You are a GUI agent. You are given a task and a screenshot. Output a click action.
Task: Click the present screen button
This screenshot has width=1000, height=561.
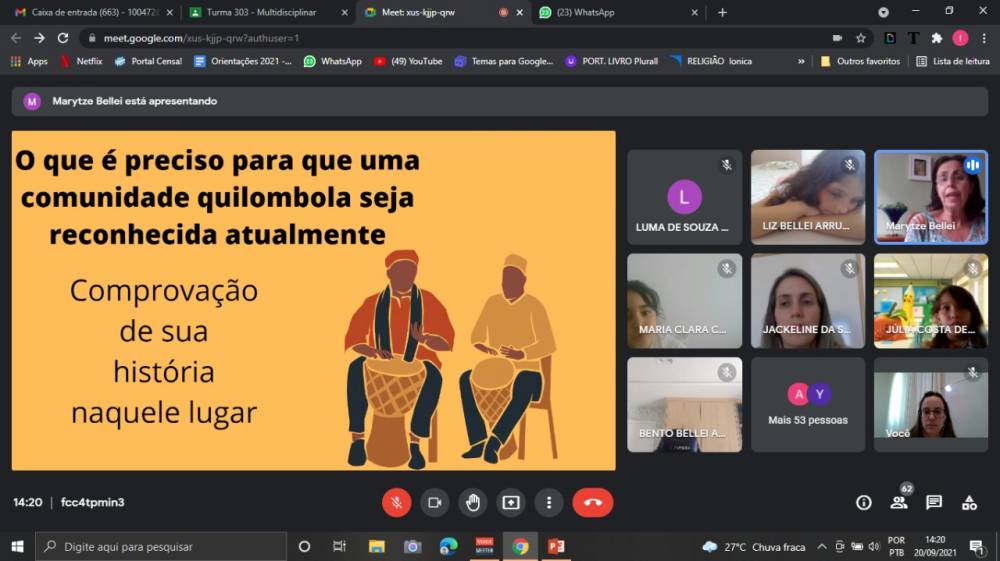click(x=511, y=502)
